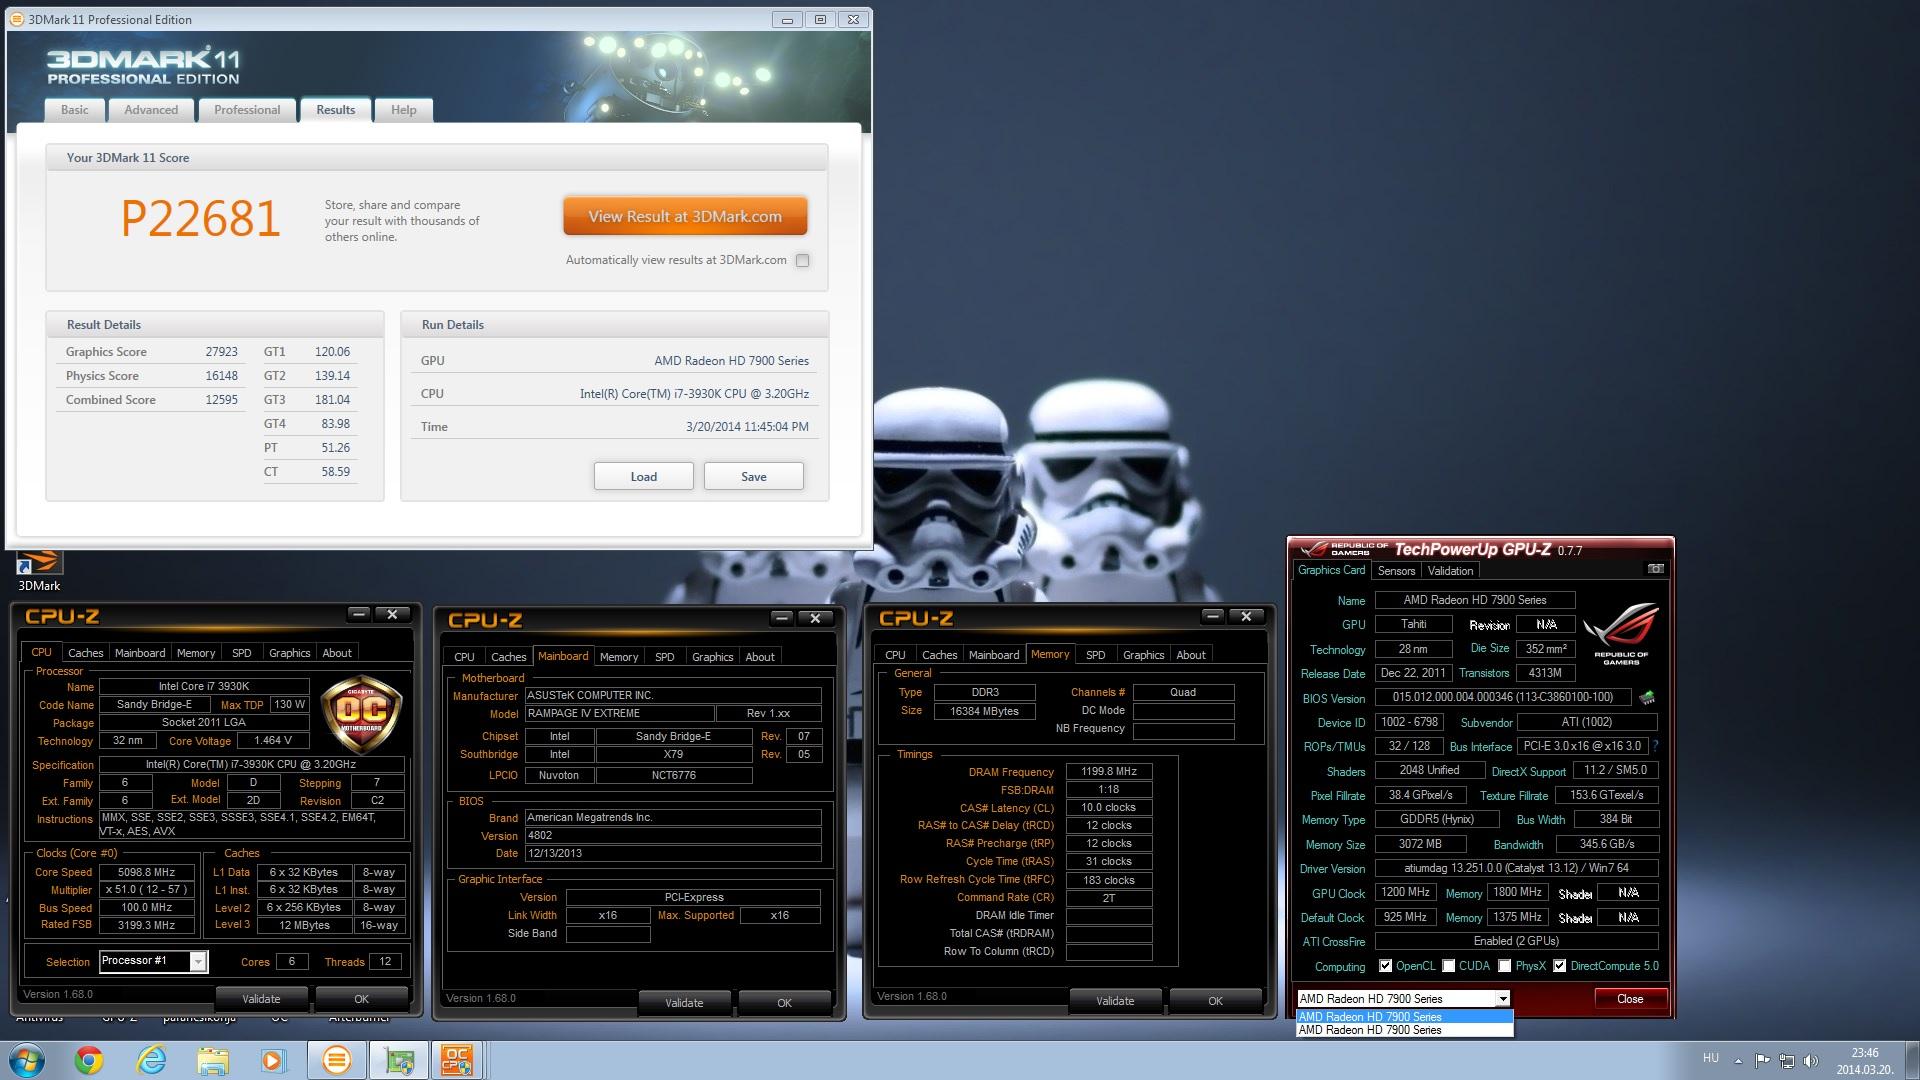Click the BIOS Version field in GPU-Z
The width and height of the screenshot is (1920, 1080).
click(x=1502, y=697)
